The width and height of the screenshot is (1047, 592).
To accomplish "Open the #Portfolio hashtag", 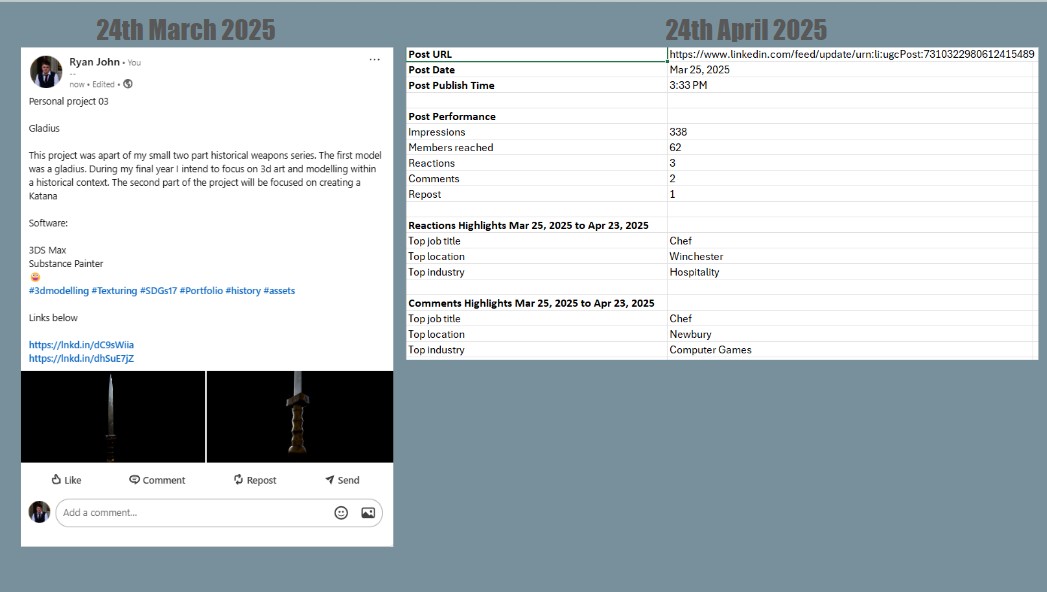I will coord(201,290).
